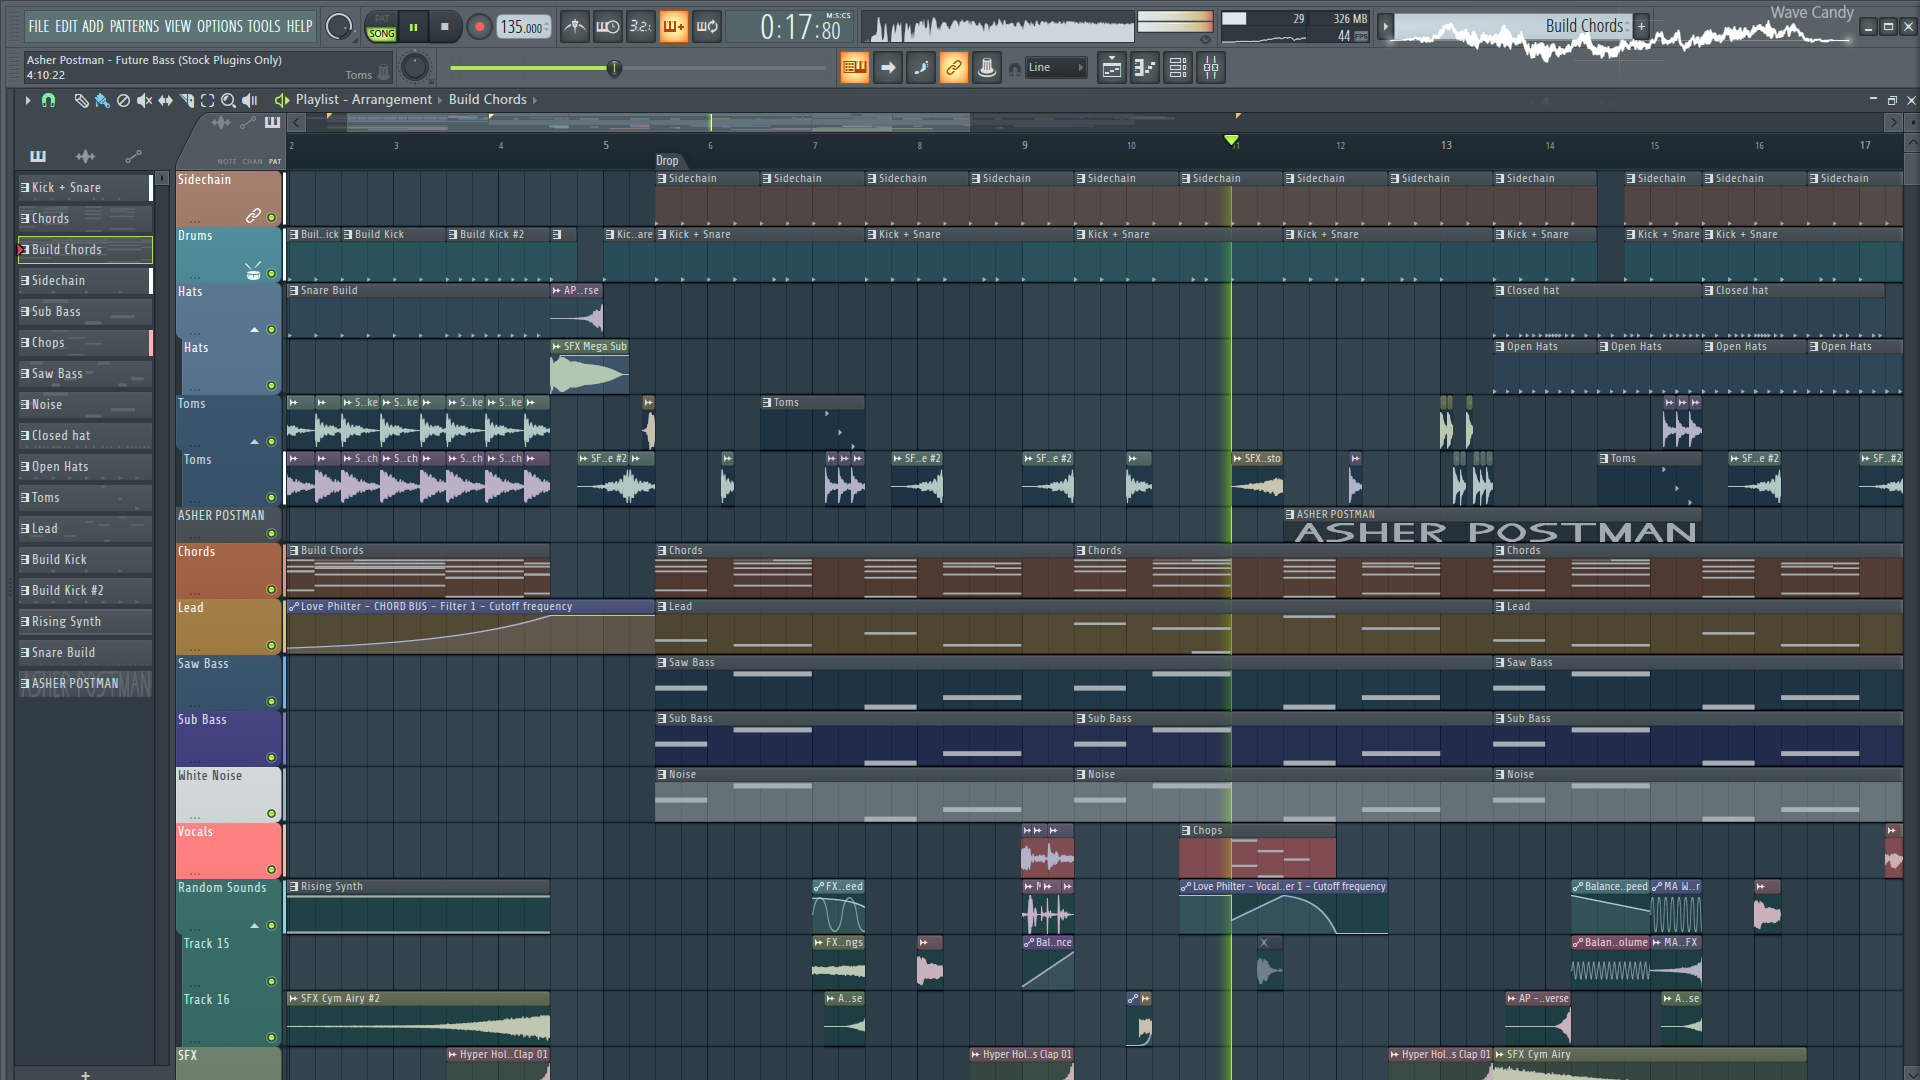Open the Mixer view icon
The width and height of the screenshot is (1920, 1080).
coord(1211,68)
